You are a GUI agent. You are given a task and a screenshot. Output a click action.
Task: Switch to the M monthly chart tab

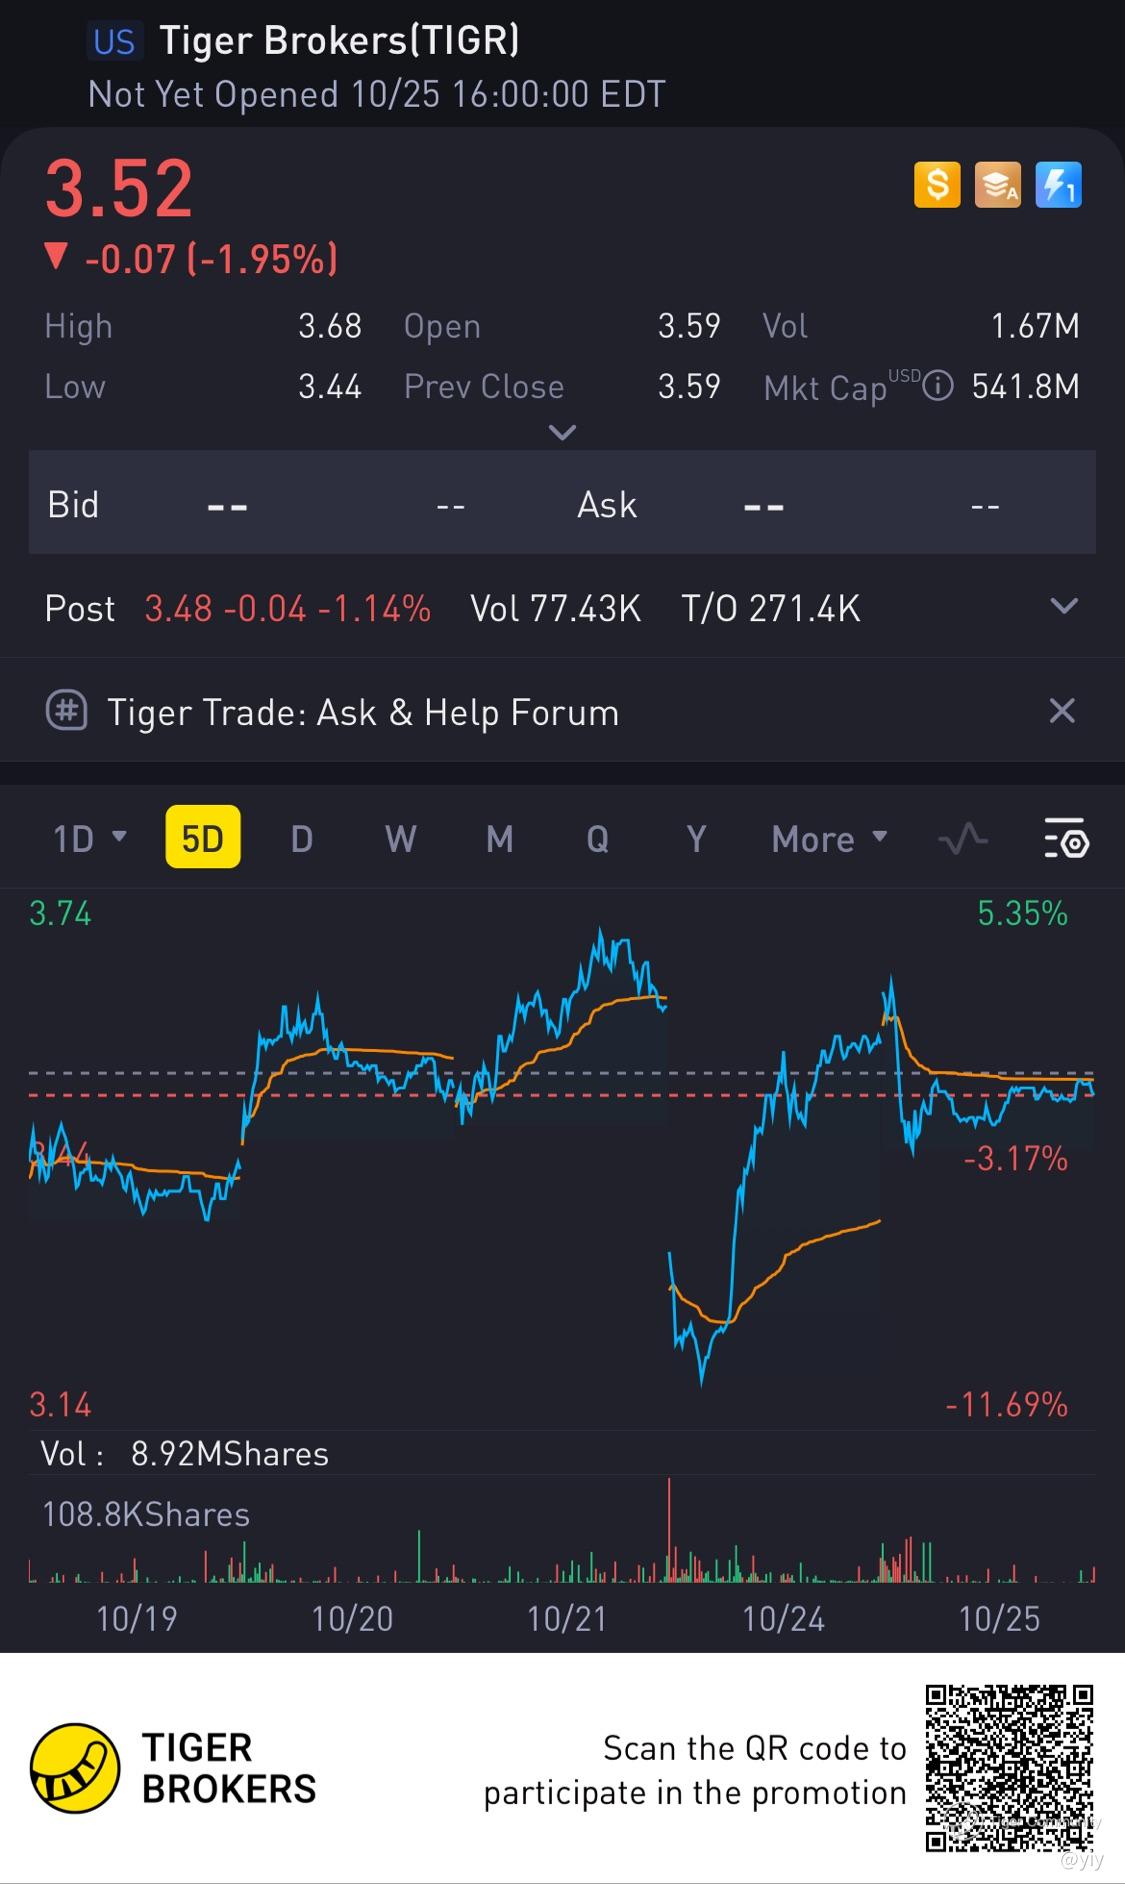click(x=499, y=839)
